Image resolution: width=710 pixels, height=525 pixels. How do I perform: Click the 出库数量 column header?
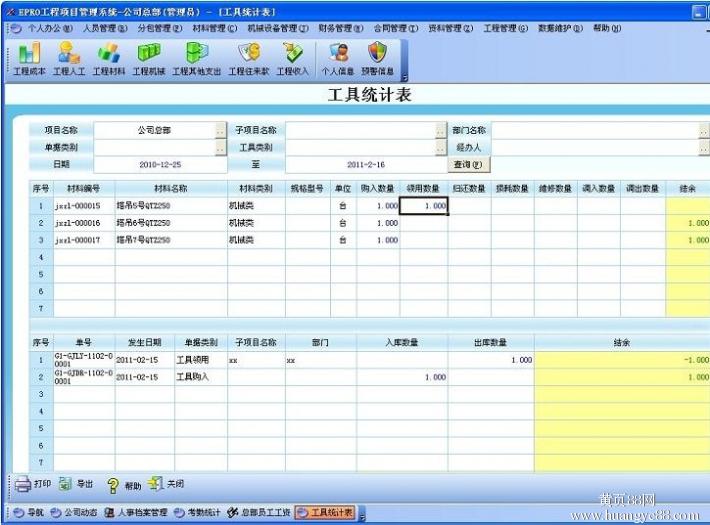[x=491, y=343]
